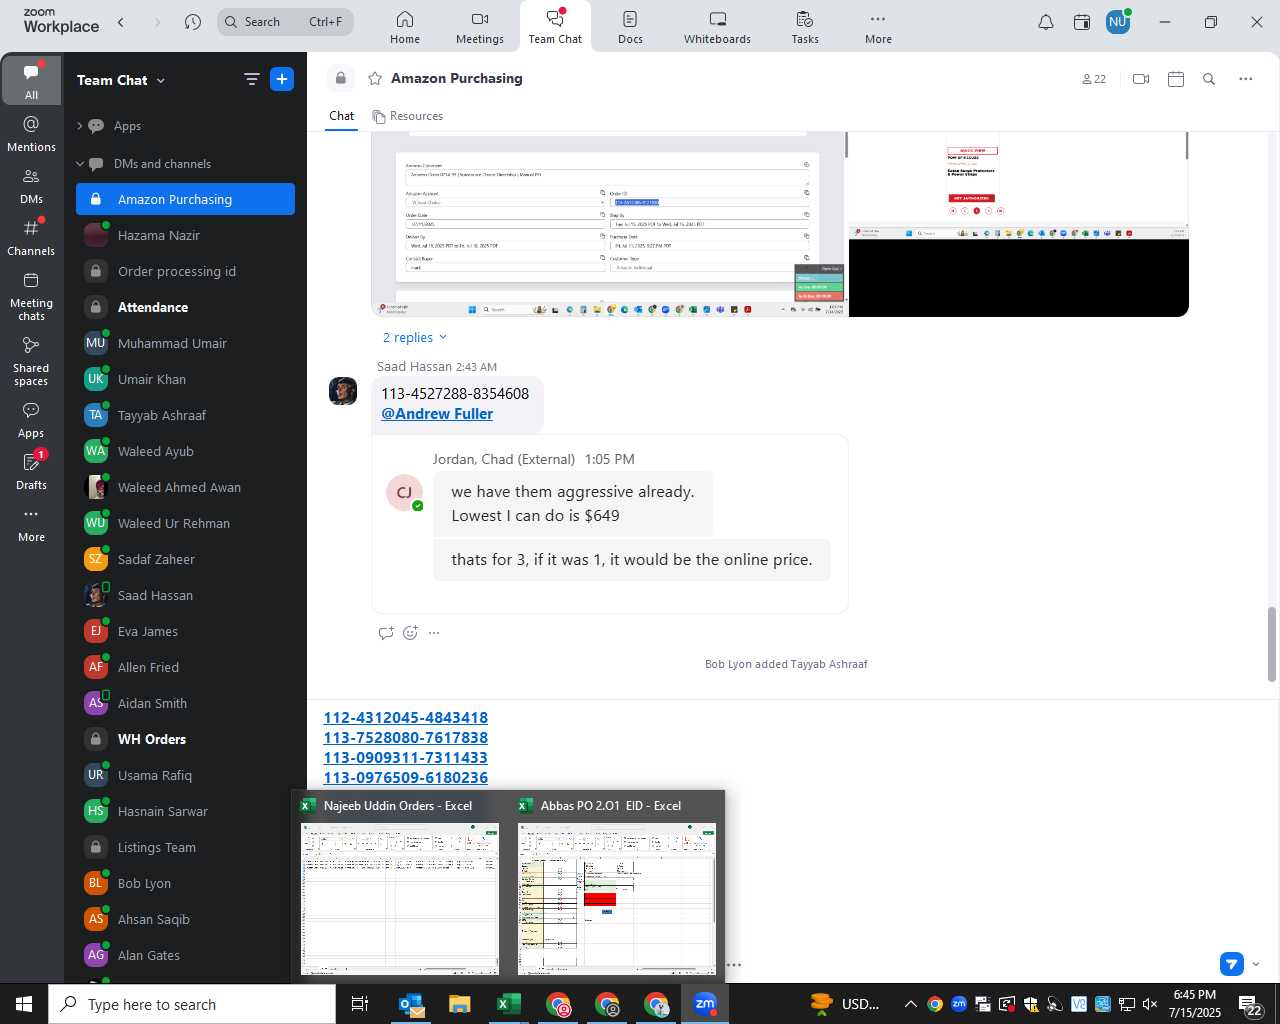Open the Whiteboards tab
1280x1024 pixels.
(x=717, y=27)
